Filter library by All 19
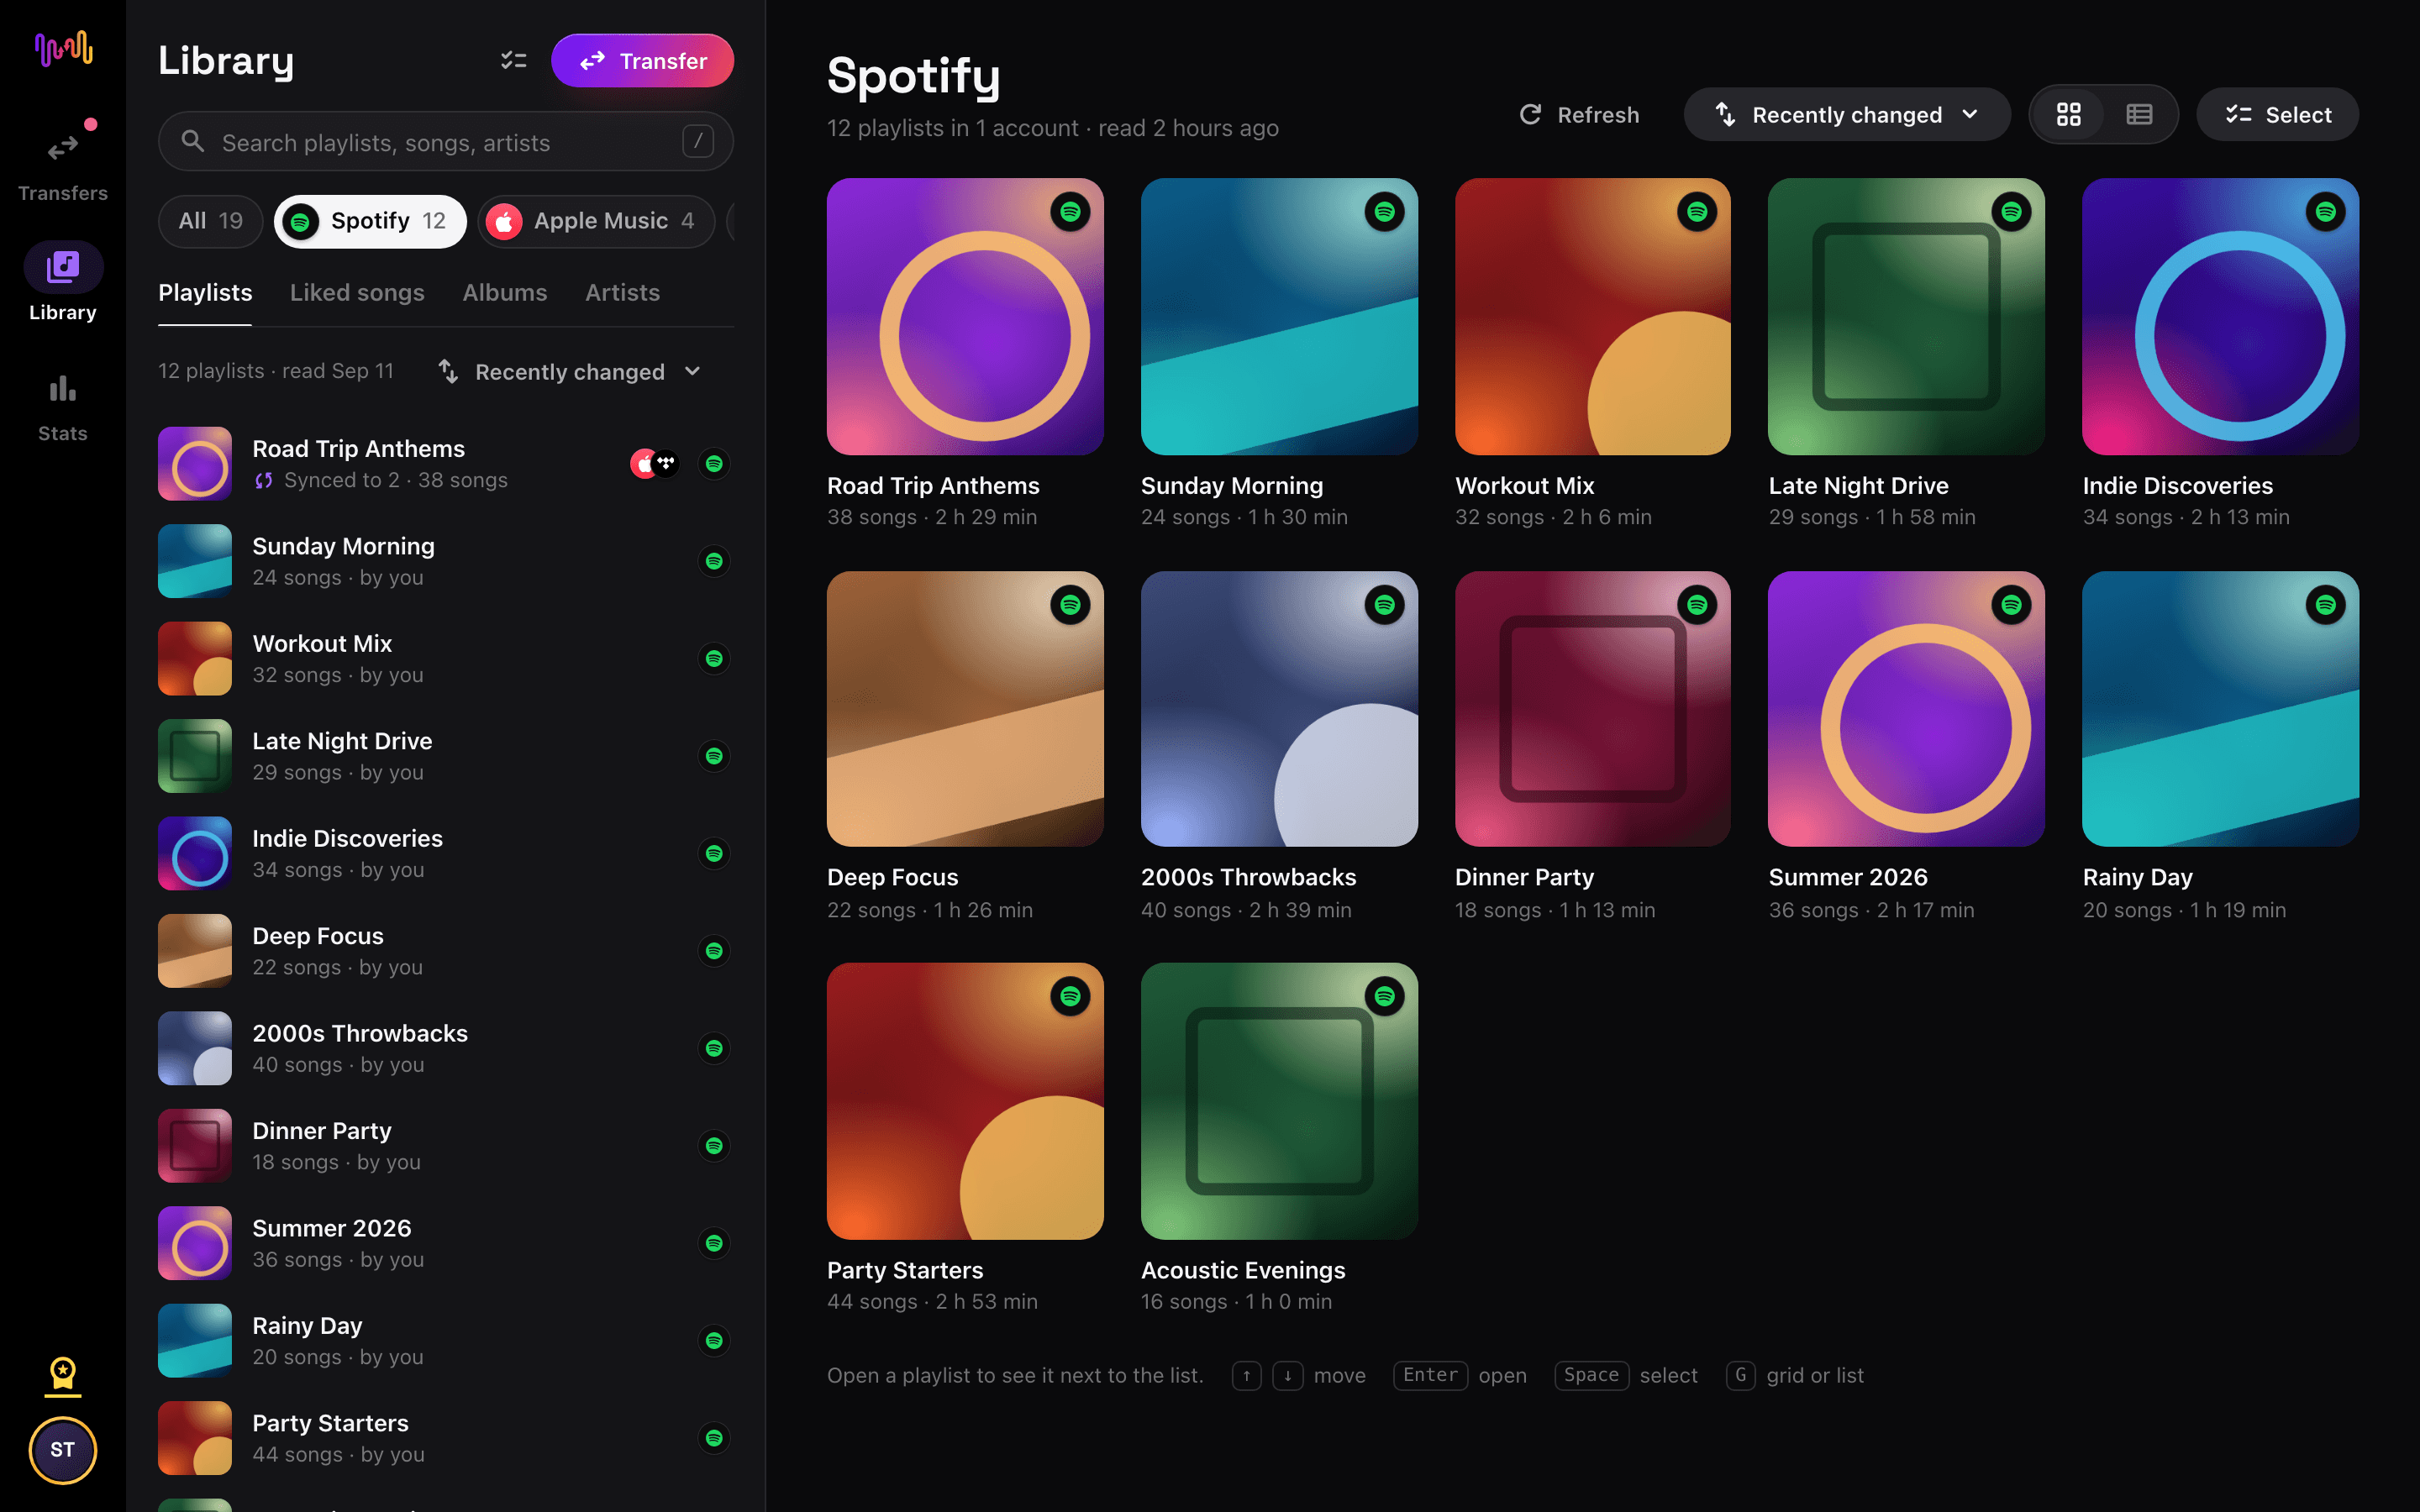 (210, 221)
